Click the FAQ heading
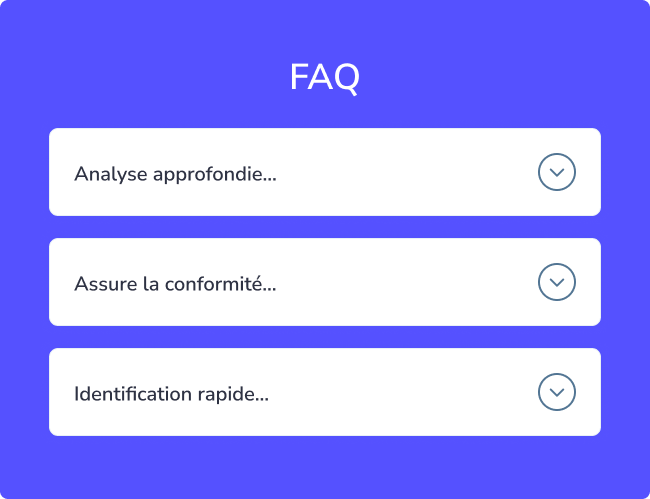The height and width of the screenshot is (499, 650). (x=324, y=77)
